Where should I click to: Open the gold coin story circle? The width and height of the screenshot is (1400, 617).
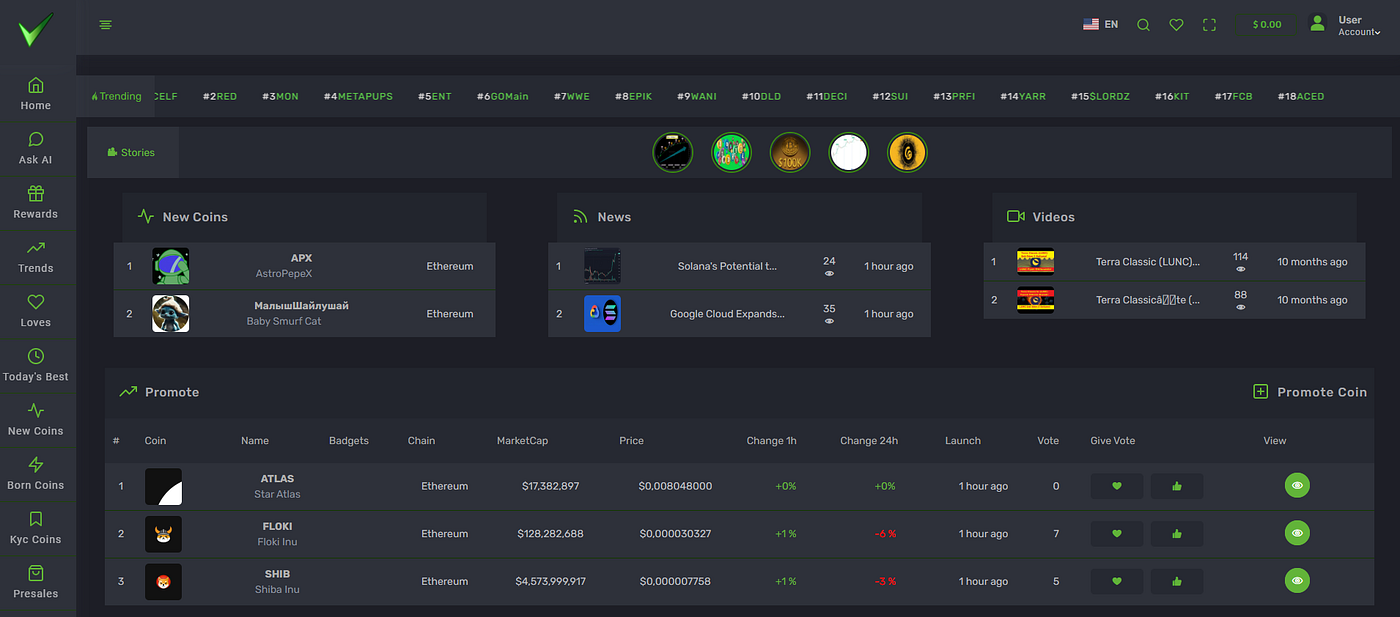click(x=907, y=153)
